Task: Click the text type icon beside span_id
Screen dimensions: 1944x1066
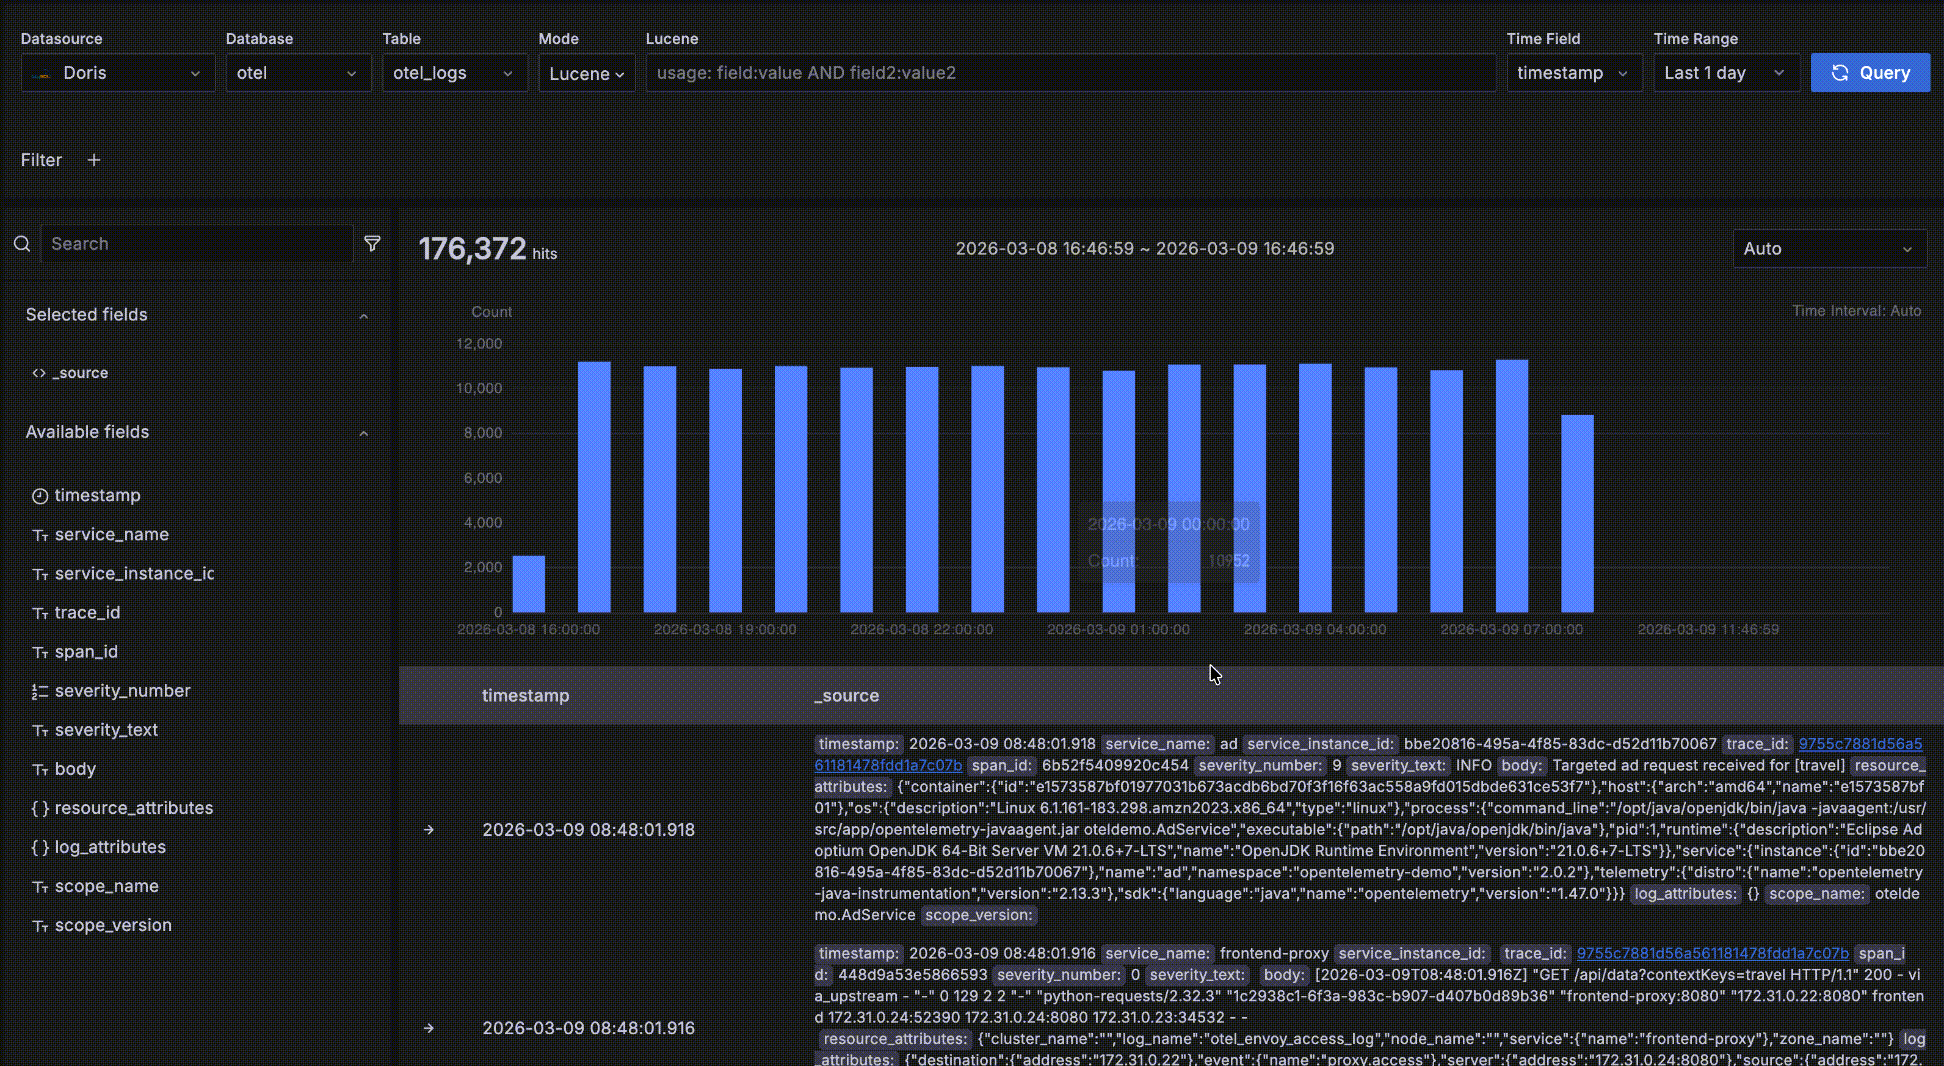Action: 40,652
